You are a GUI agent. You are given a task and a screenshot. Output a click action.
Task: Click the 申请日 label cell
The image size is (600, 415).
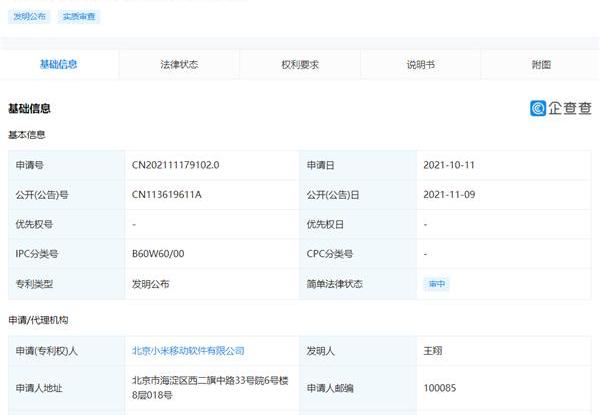coord(358,165)
